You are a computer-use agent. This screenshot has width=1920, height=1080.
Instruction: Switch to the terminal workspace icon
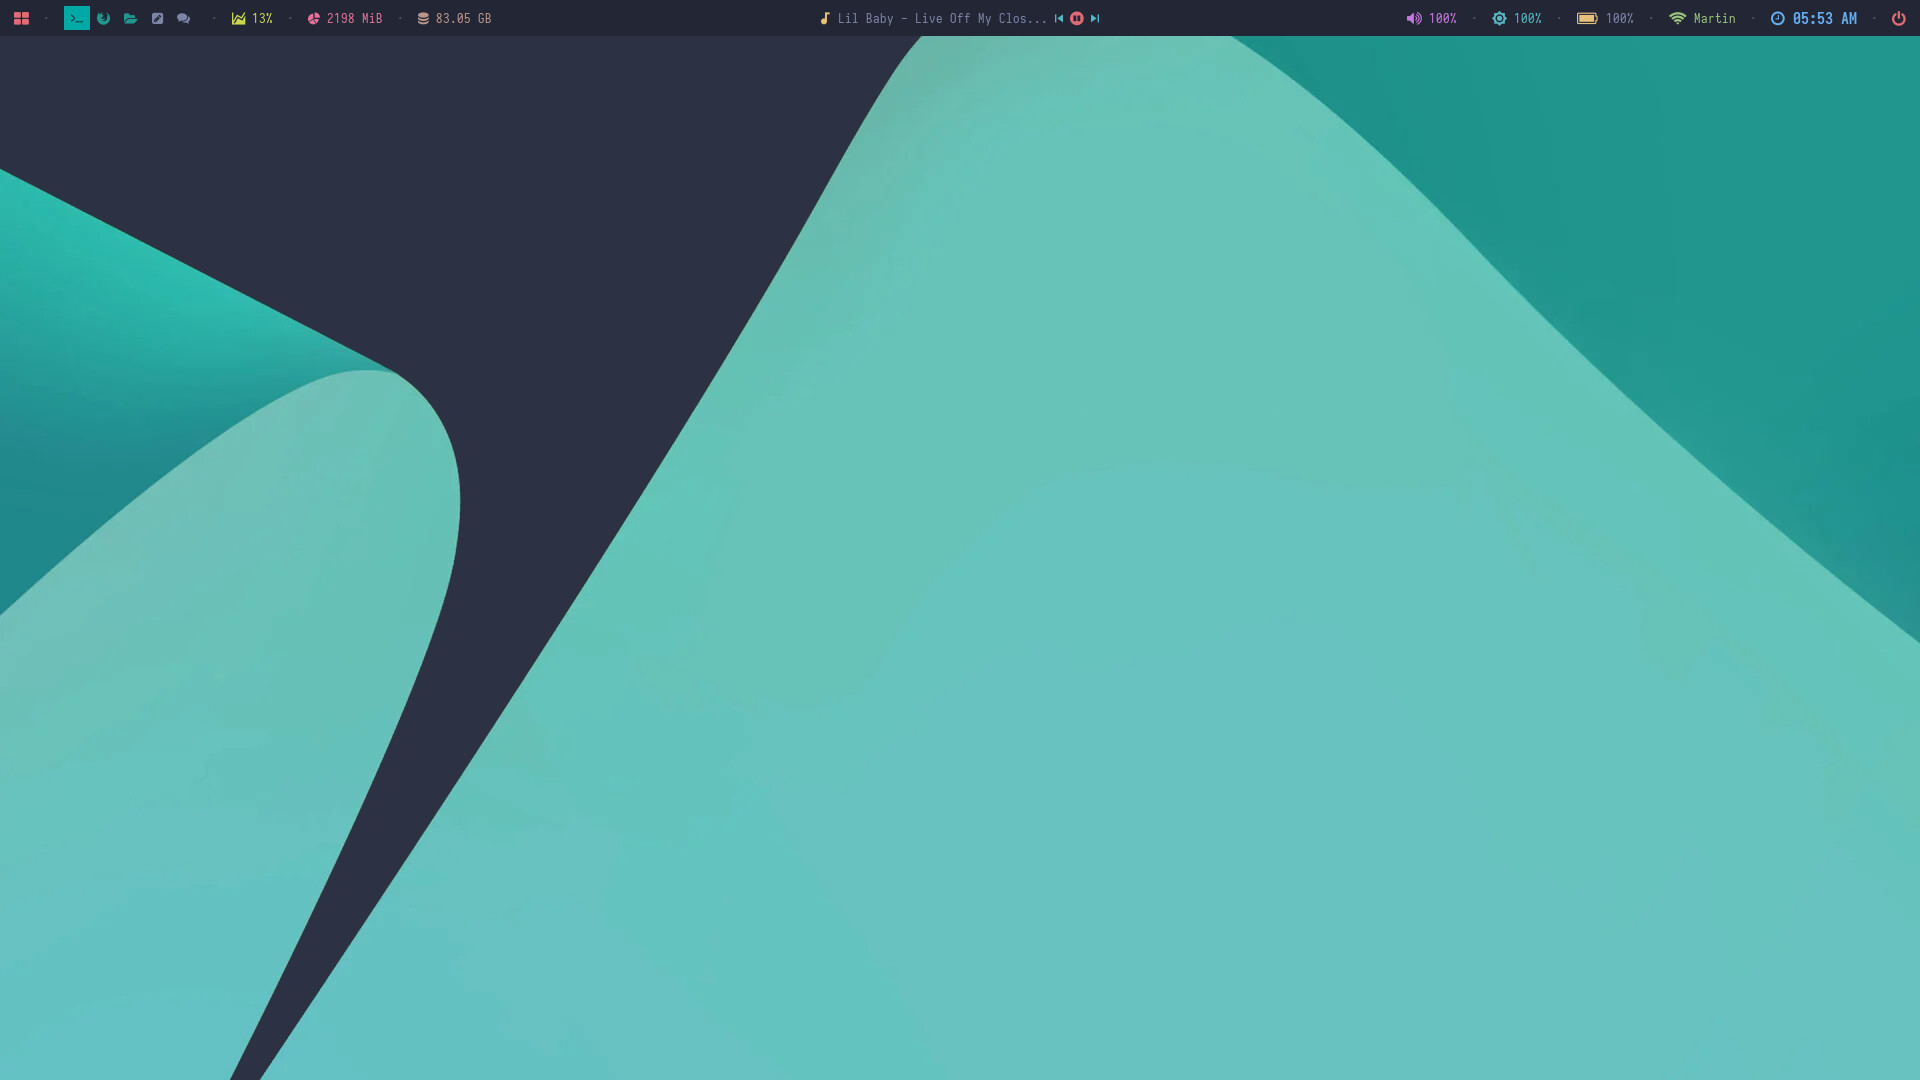pos(77,18)
